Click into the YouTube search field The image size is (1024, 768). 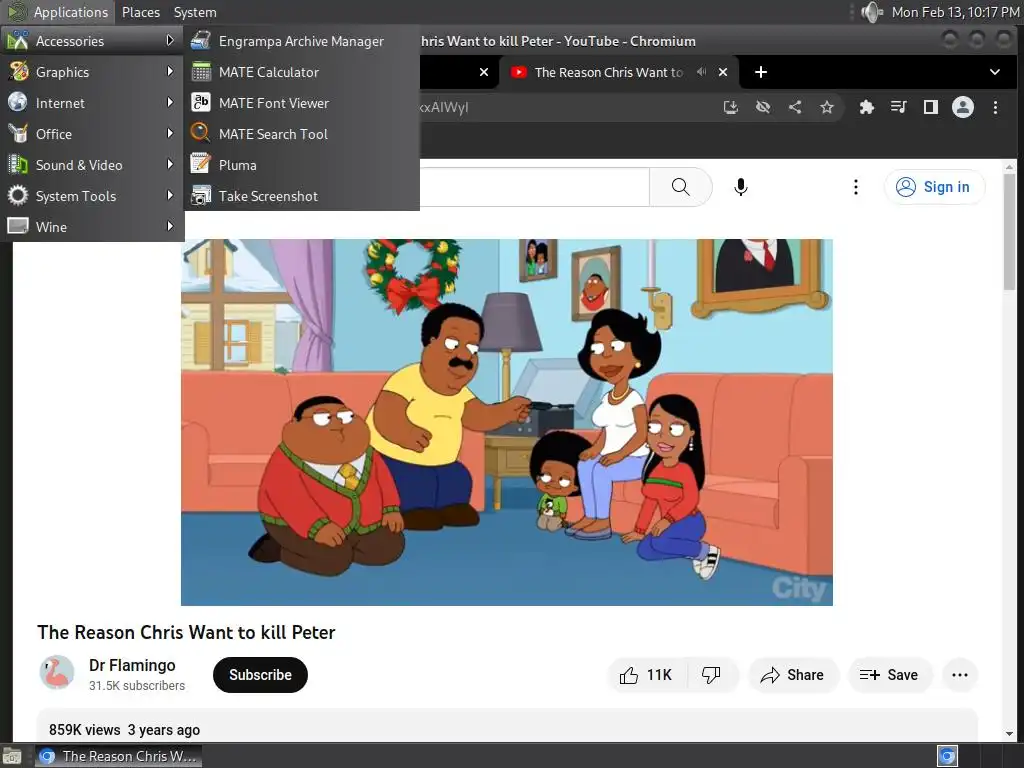(x=534, y=187)
